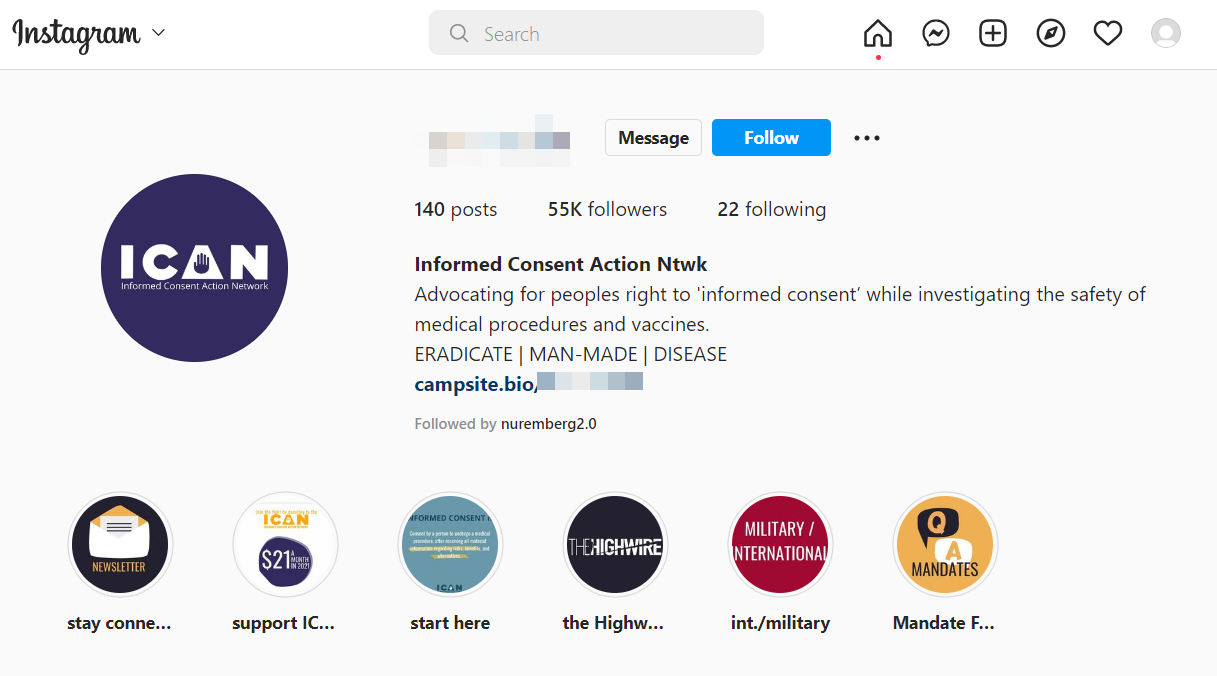Image resolution: width=1217 pixels, height=676 pixels.
Task: Open activity feed heart icon
Action: (1107, 34)
